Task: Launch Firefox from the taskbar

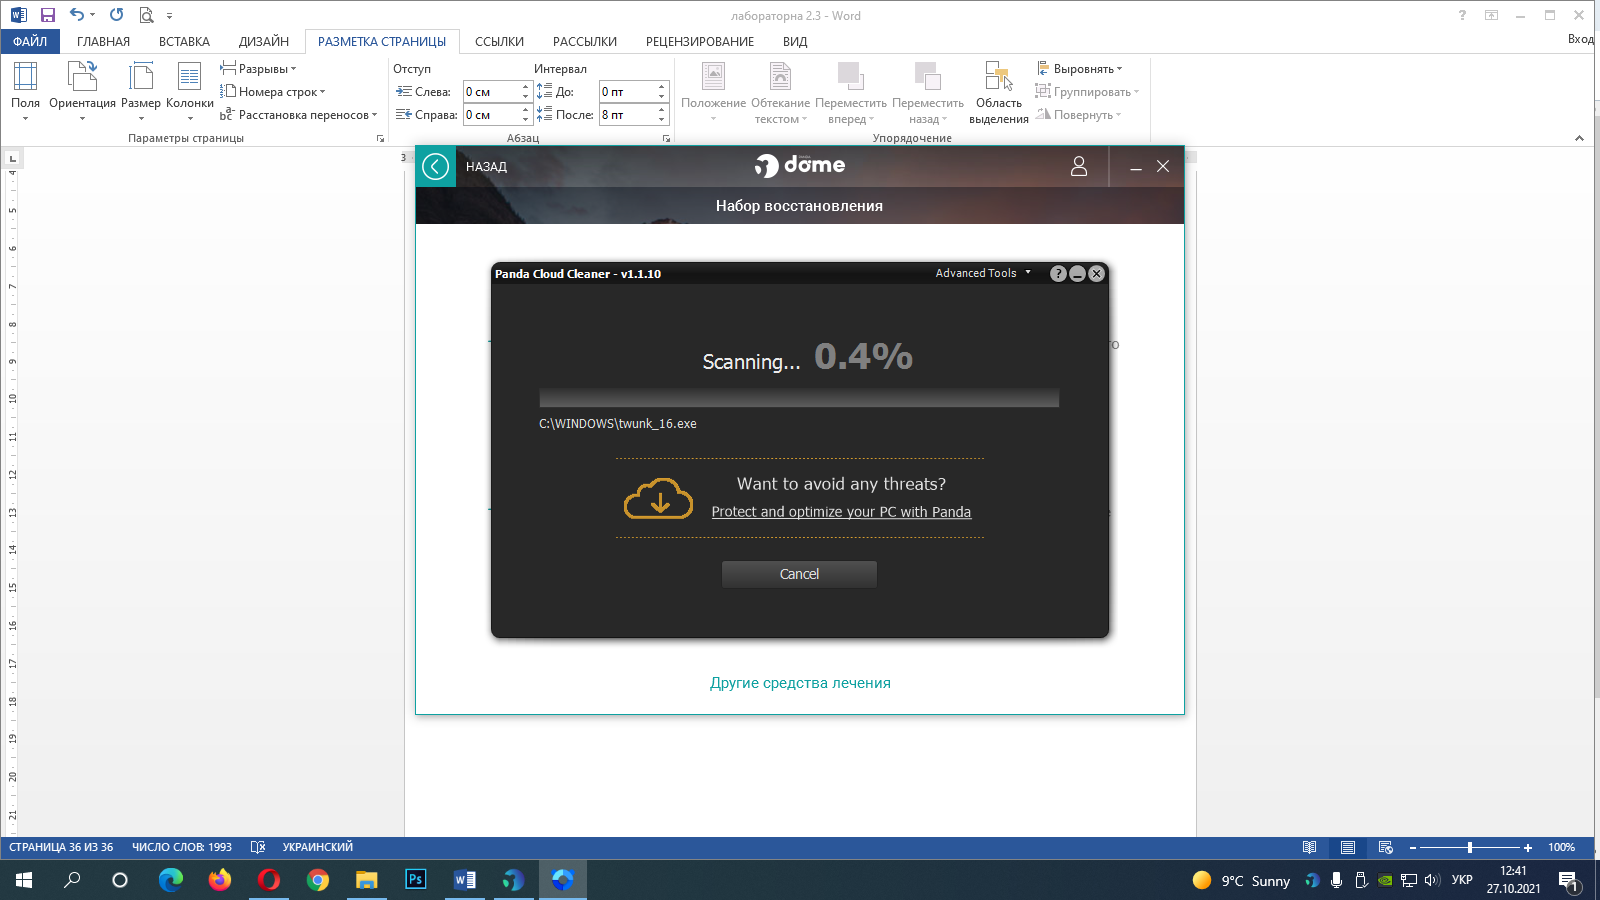Action: pyautogui.click(x=220, y=880)
